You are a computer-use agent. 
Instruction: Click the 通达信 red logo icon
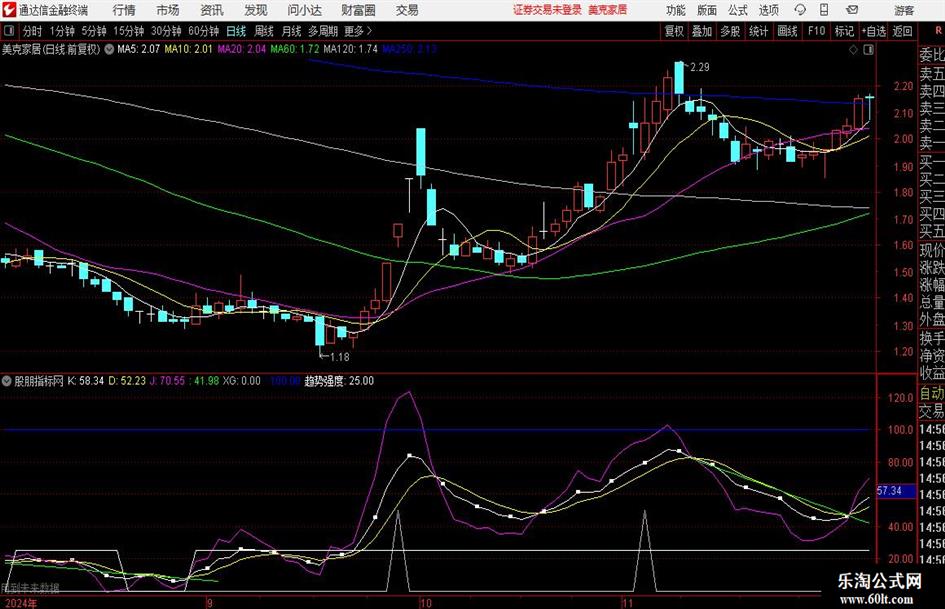[8, 10]
